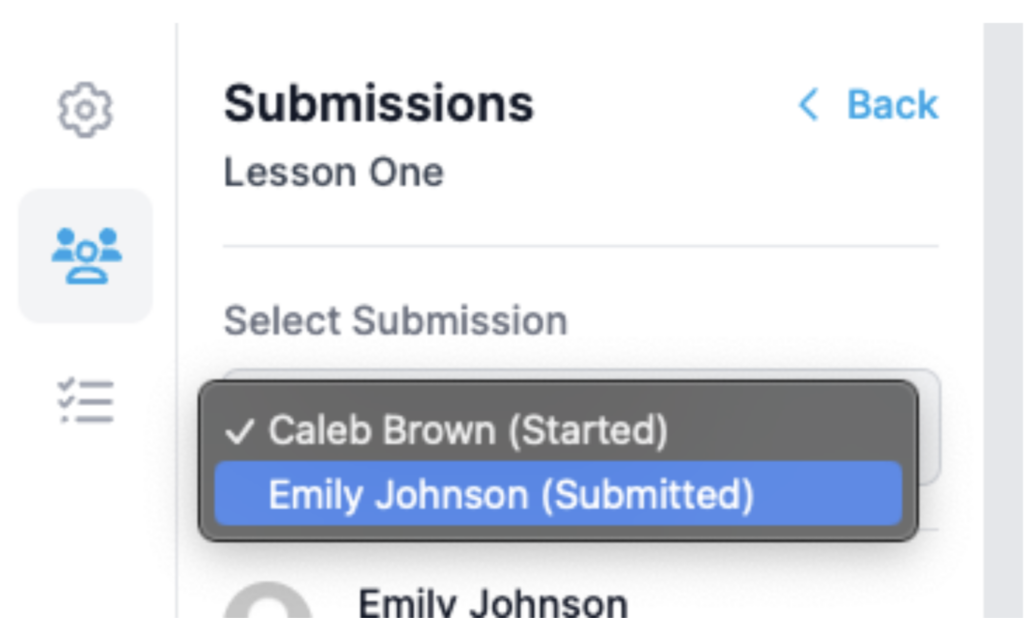Click the Select Submission label
The width and height of the screenshot is (1024, 618).
[x=395, y=321]
